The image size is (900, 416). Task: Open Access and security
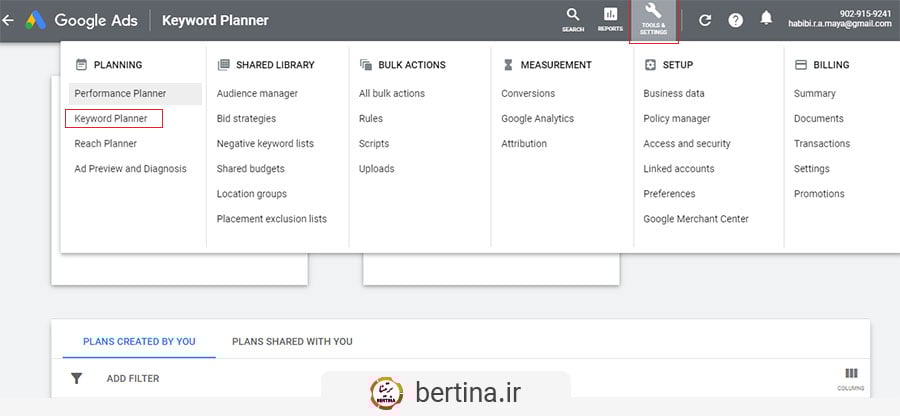coord(687,143)
